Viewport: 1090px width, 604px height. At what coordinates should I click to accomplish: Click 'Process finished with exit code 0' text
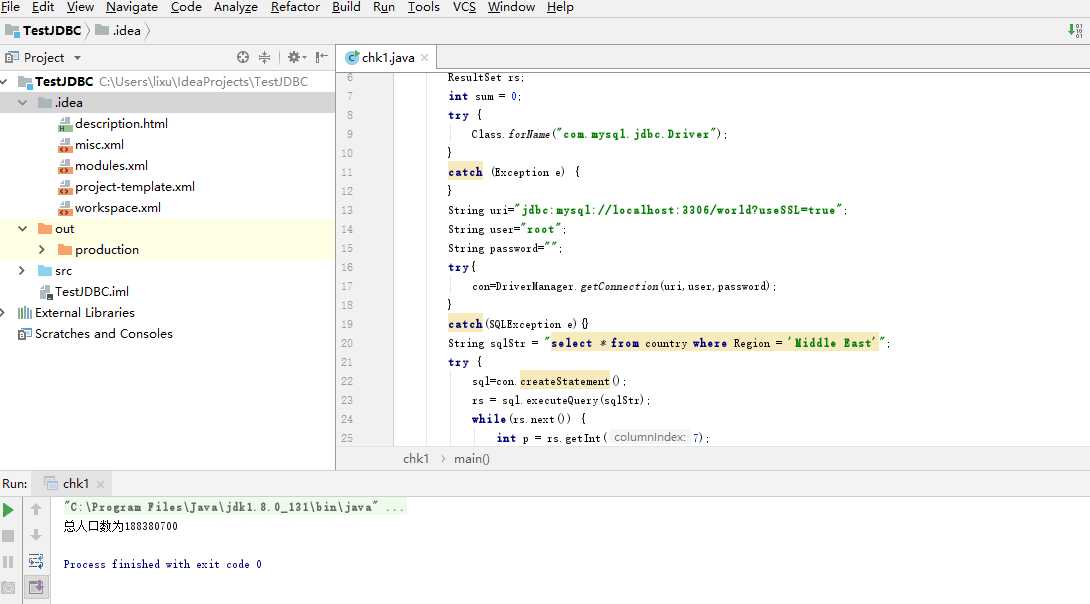click(x=163, y=564)
